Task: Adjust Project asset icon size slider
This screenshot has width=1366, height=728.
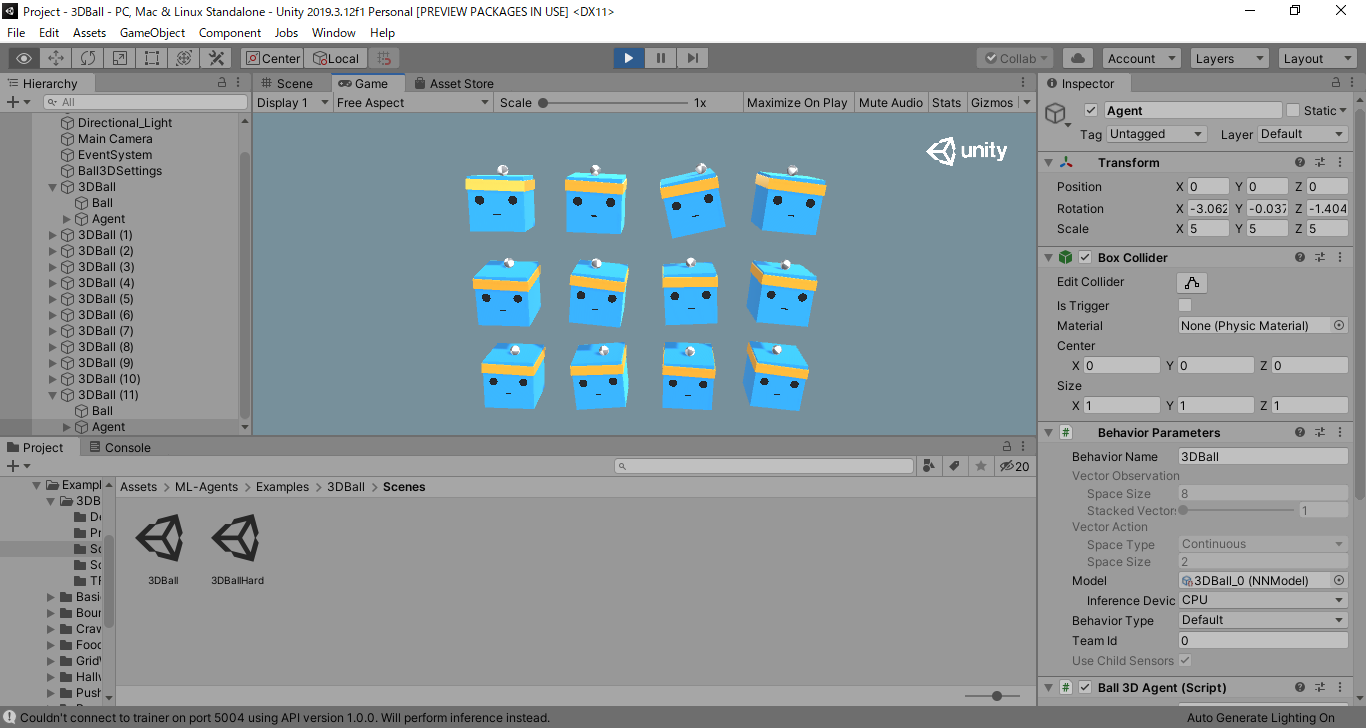Action: pos(992,696)
